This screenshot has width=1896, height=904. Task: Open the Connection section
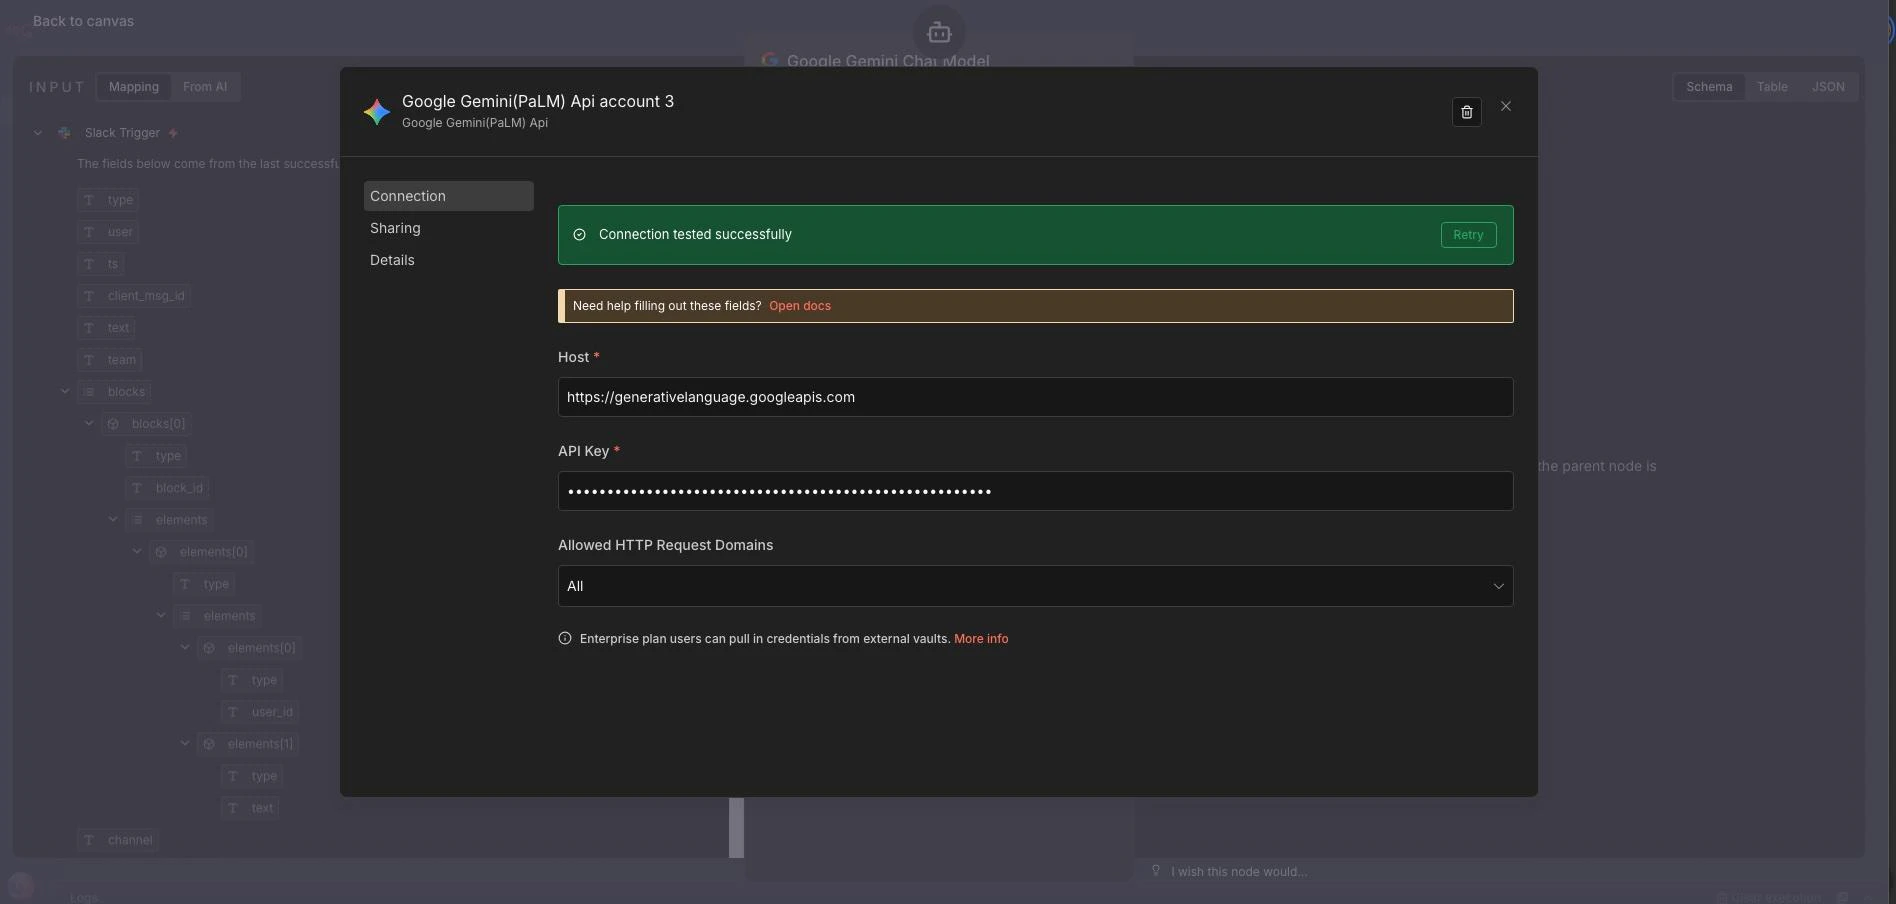coord(449,196)
